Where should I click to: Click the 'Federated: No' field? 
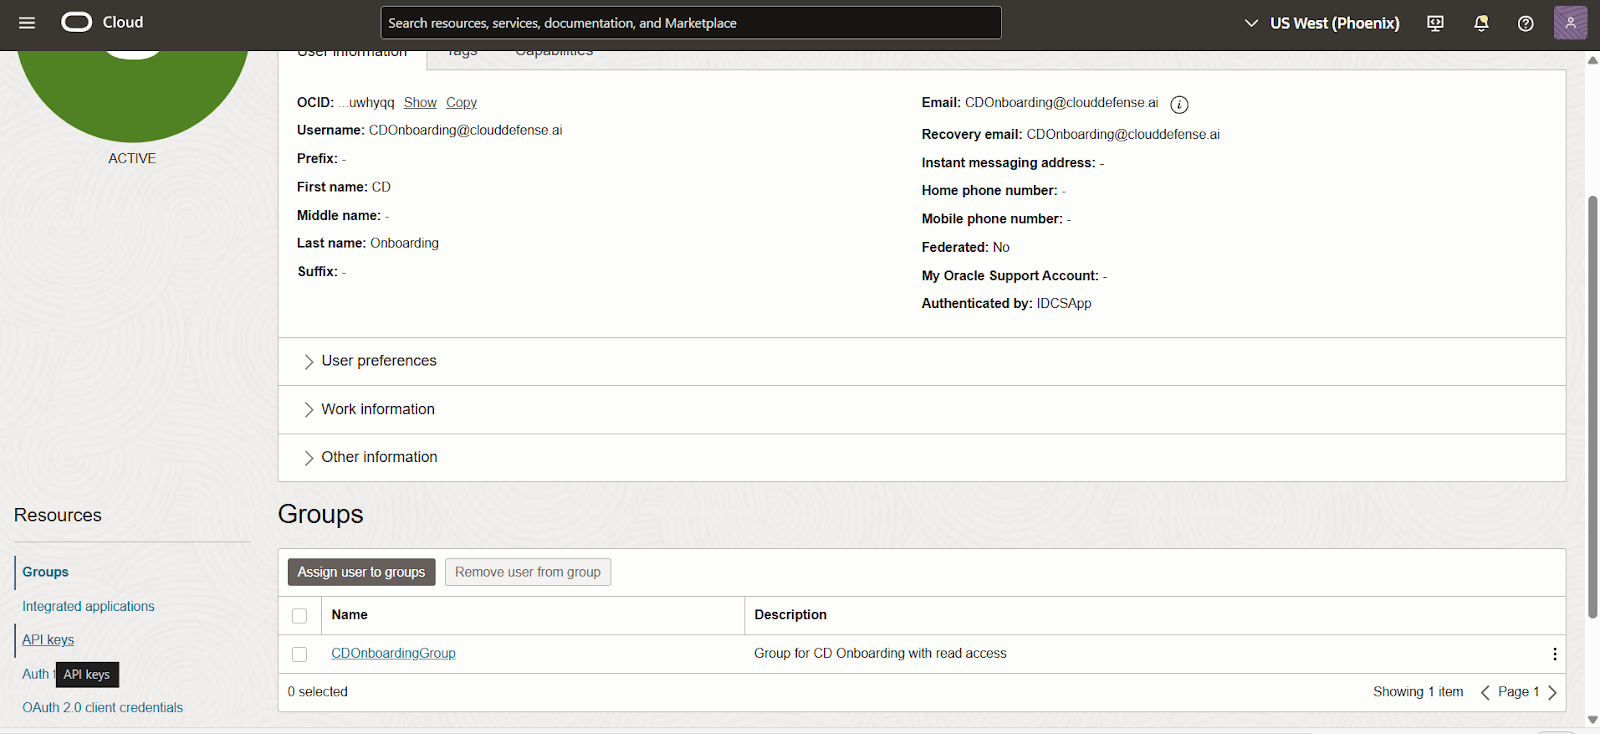tap(965, 247)
